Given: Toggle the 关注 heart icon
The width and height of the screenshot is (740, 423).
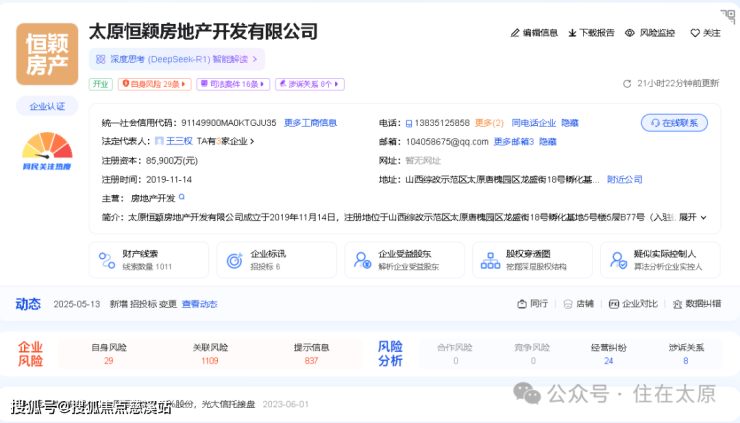Looking at the screenshot, I should click(x=695, y=33).
